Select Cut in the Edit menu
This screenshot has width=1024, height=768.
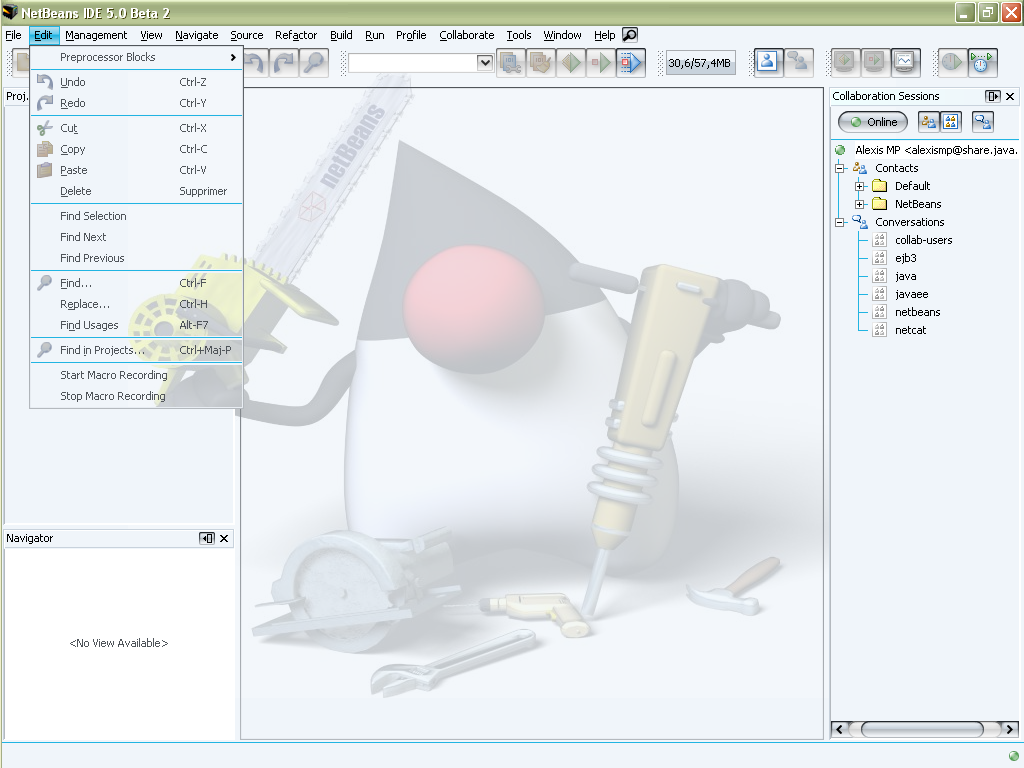coord(136,128)
